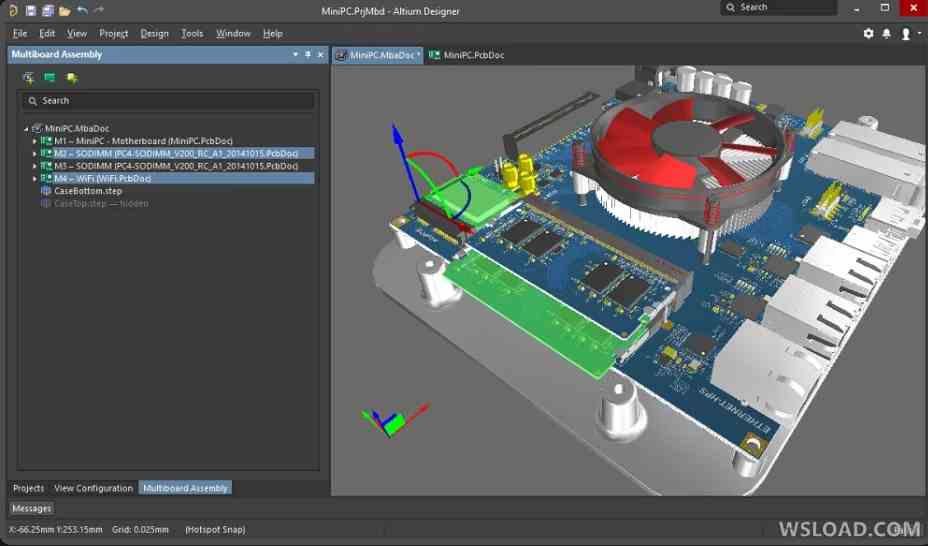Open the Tools menu

[x=192, y=34]
